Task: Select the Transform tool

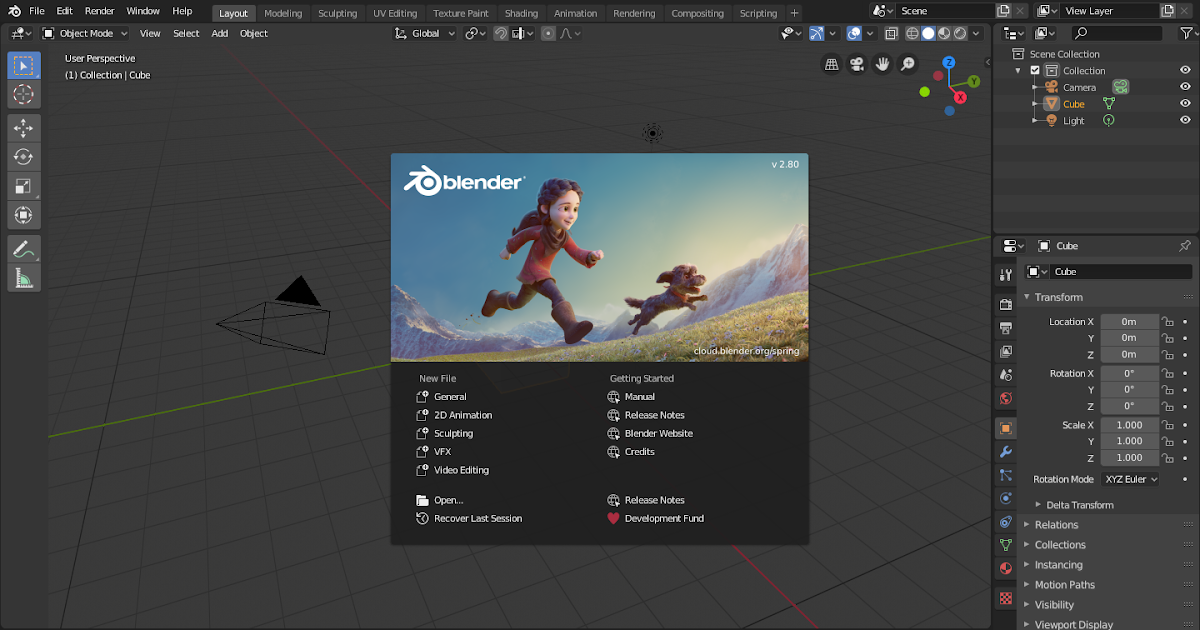Action: (24, 215)
